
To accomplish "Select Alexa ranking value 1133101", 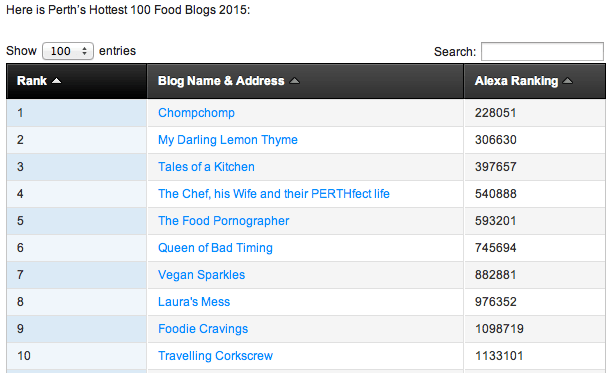I will [499, 356].
